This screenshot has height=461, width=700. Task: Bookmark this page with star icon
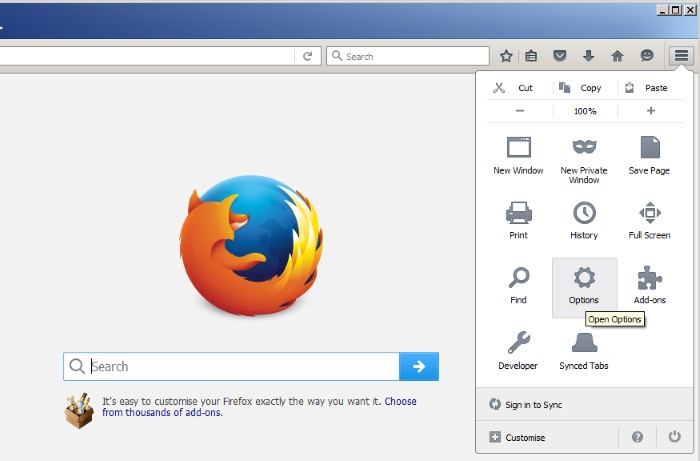pos(506,56)
